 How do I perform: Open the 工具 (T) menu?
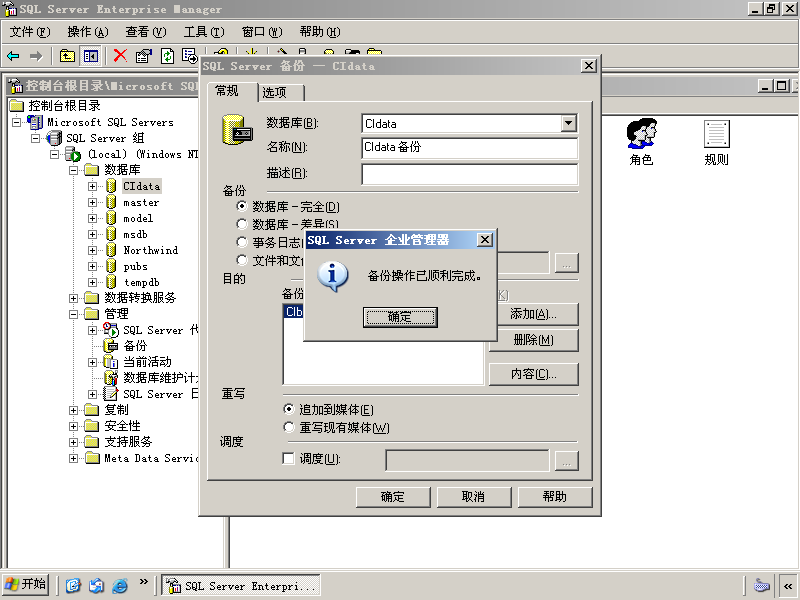[x=204, y=32]
